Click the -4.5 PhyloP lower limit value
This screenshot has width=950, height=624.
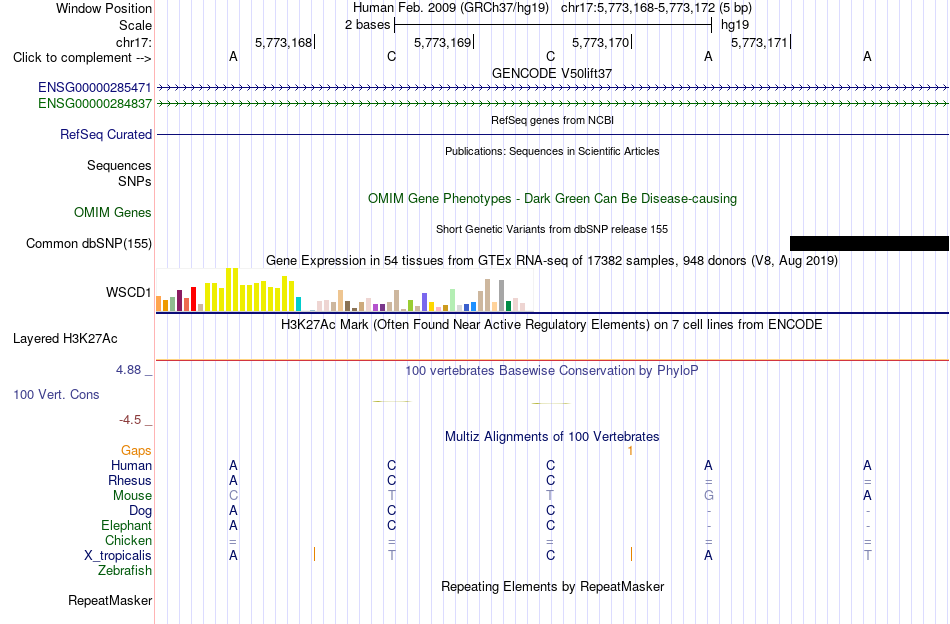(x=130, y=420)
